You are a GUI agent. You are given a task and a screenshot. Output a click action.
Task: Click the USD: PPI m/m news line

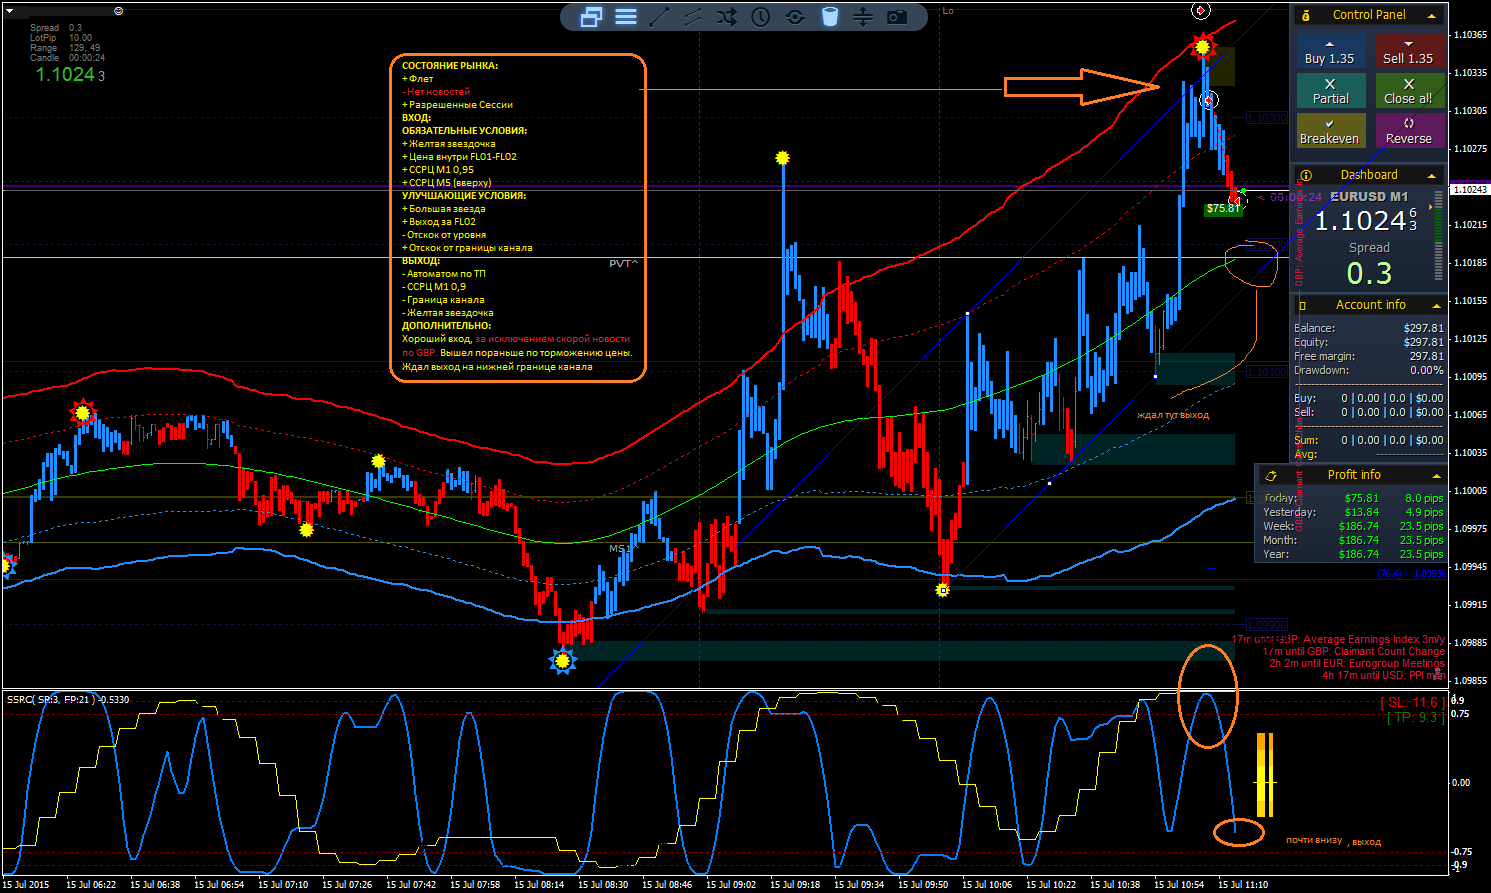(x=1383, y=676)
